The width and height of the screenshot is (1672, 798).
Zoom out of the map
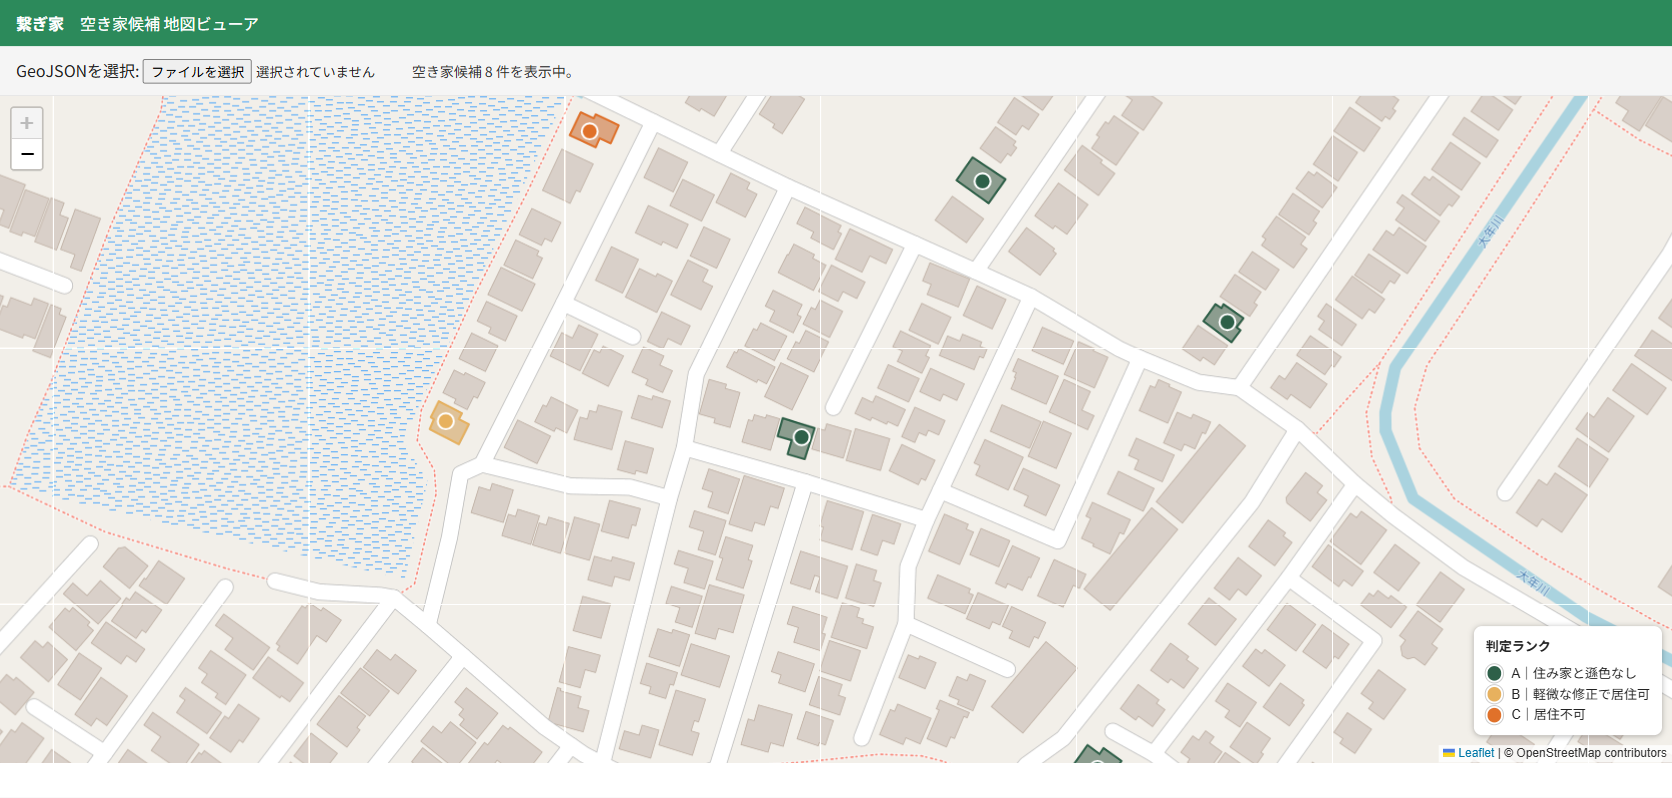pyautogui.click(x=27, y=154)
